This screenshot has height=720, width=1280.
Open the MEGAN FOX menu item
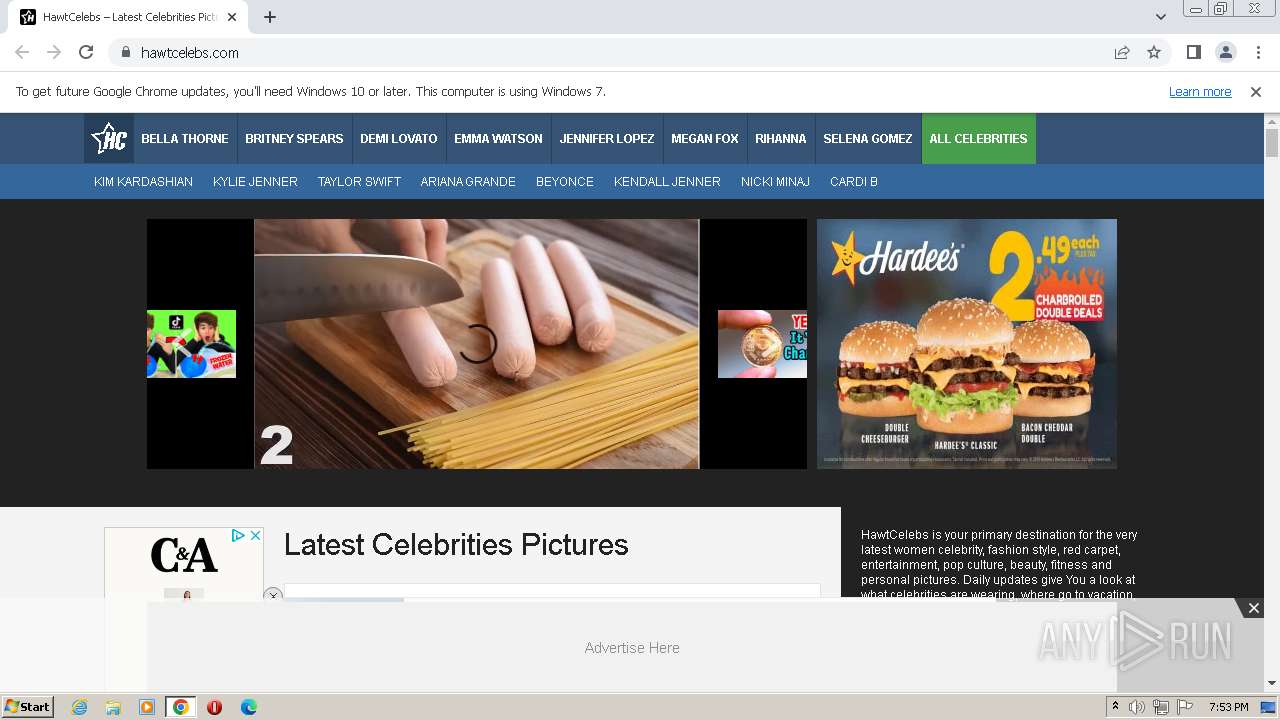point(705,139)
